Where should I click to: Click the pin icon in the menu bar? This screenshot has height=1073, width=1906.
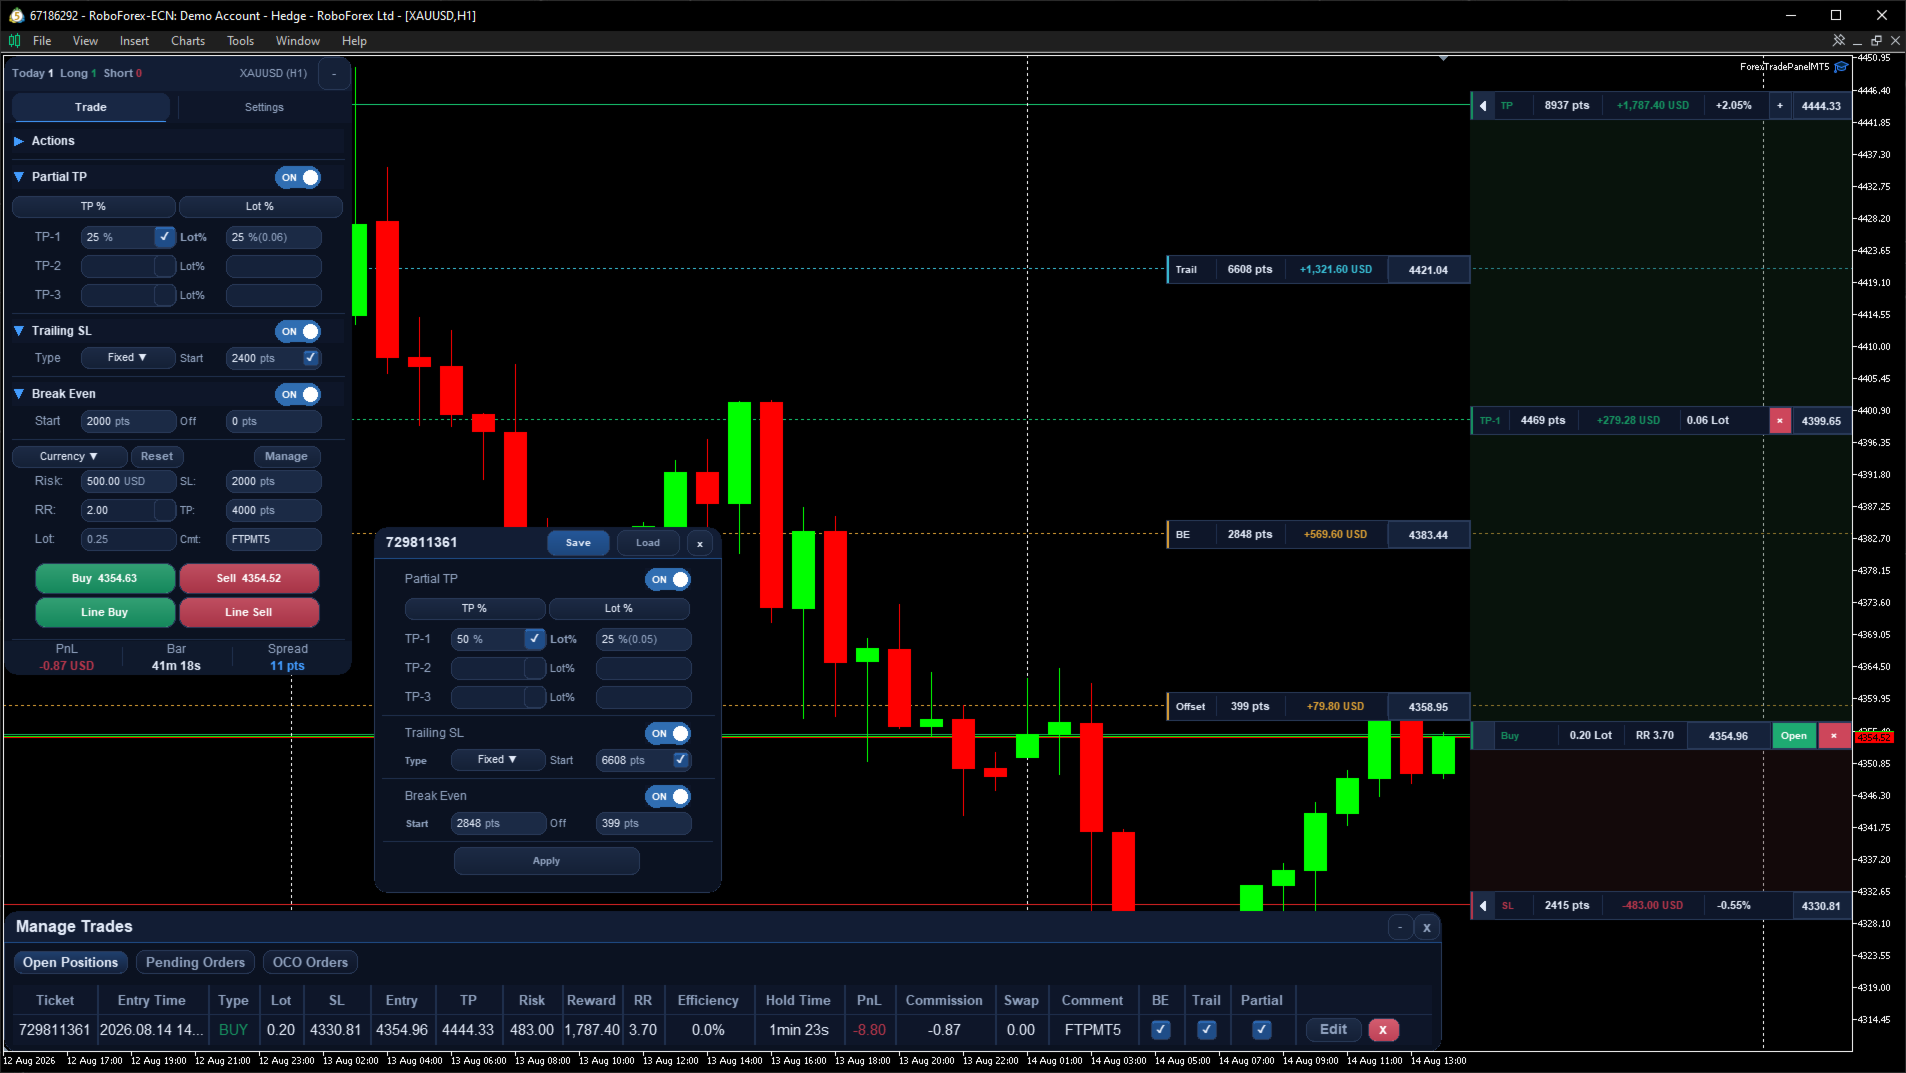pos(1838,41)
